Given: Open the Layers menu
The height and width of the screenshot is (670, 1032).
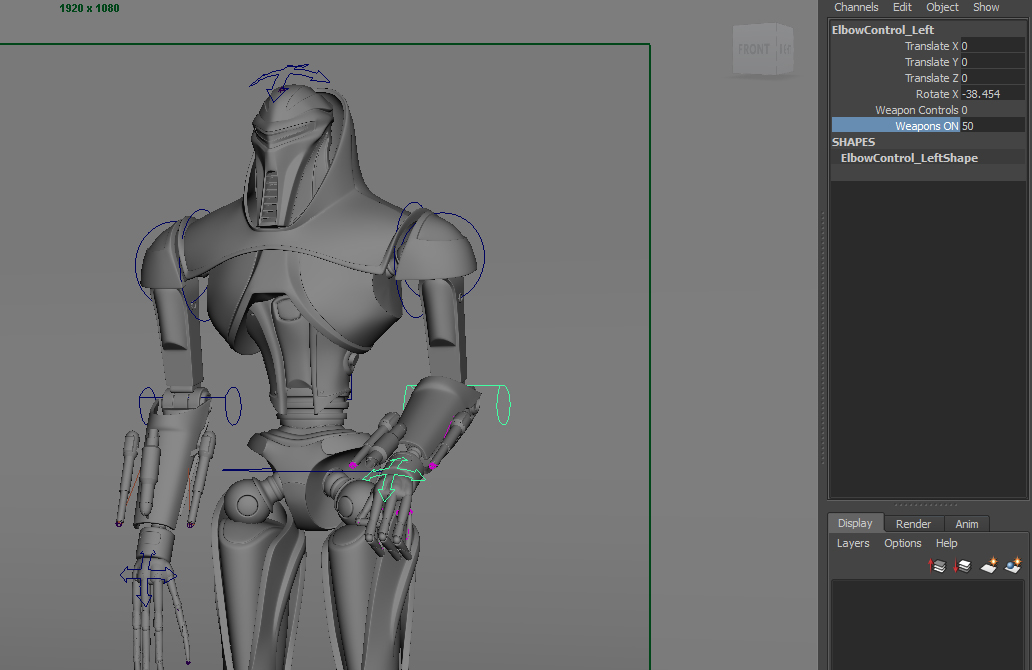Looking at the screenshot, I should (x=852, y=543).
